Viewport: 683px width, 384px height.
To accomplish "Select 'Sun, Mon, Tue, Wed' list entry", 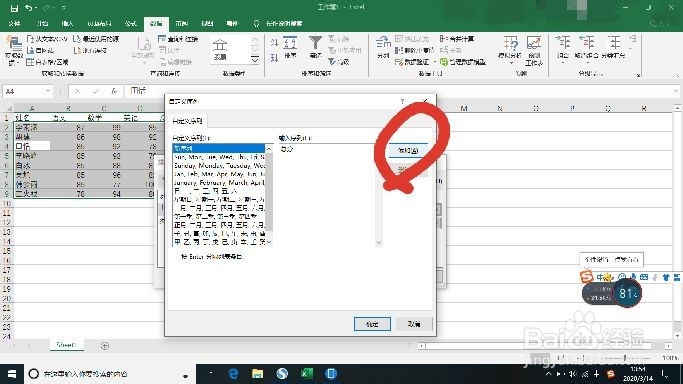I will 219,157.
